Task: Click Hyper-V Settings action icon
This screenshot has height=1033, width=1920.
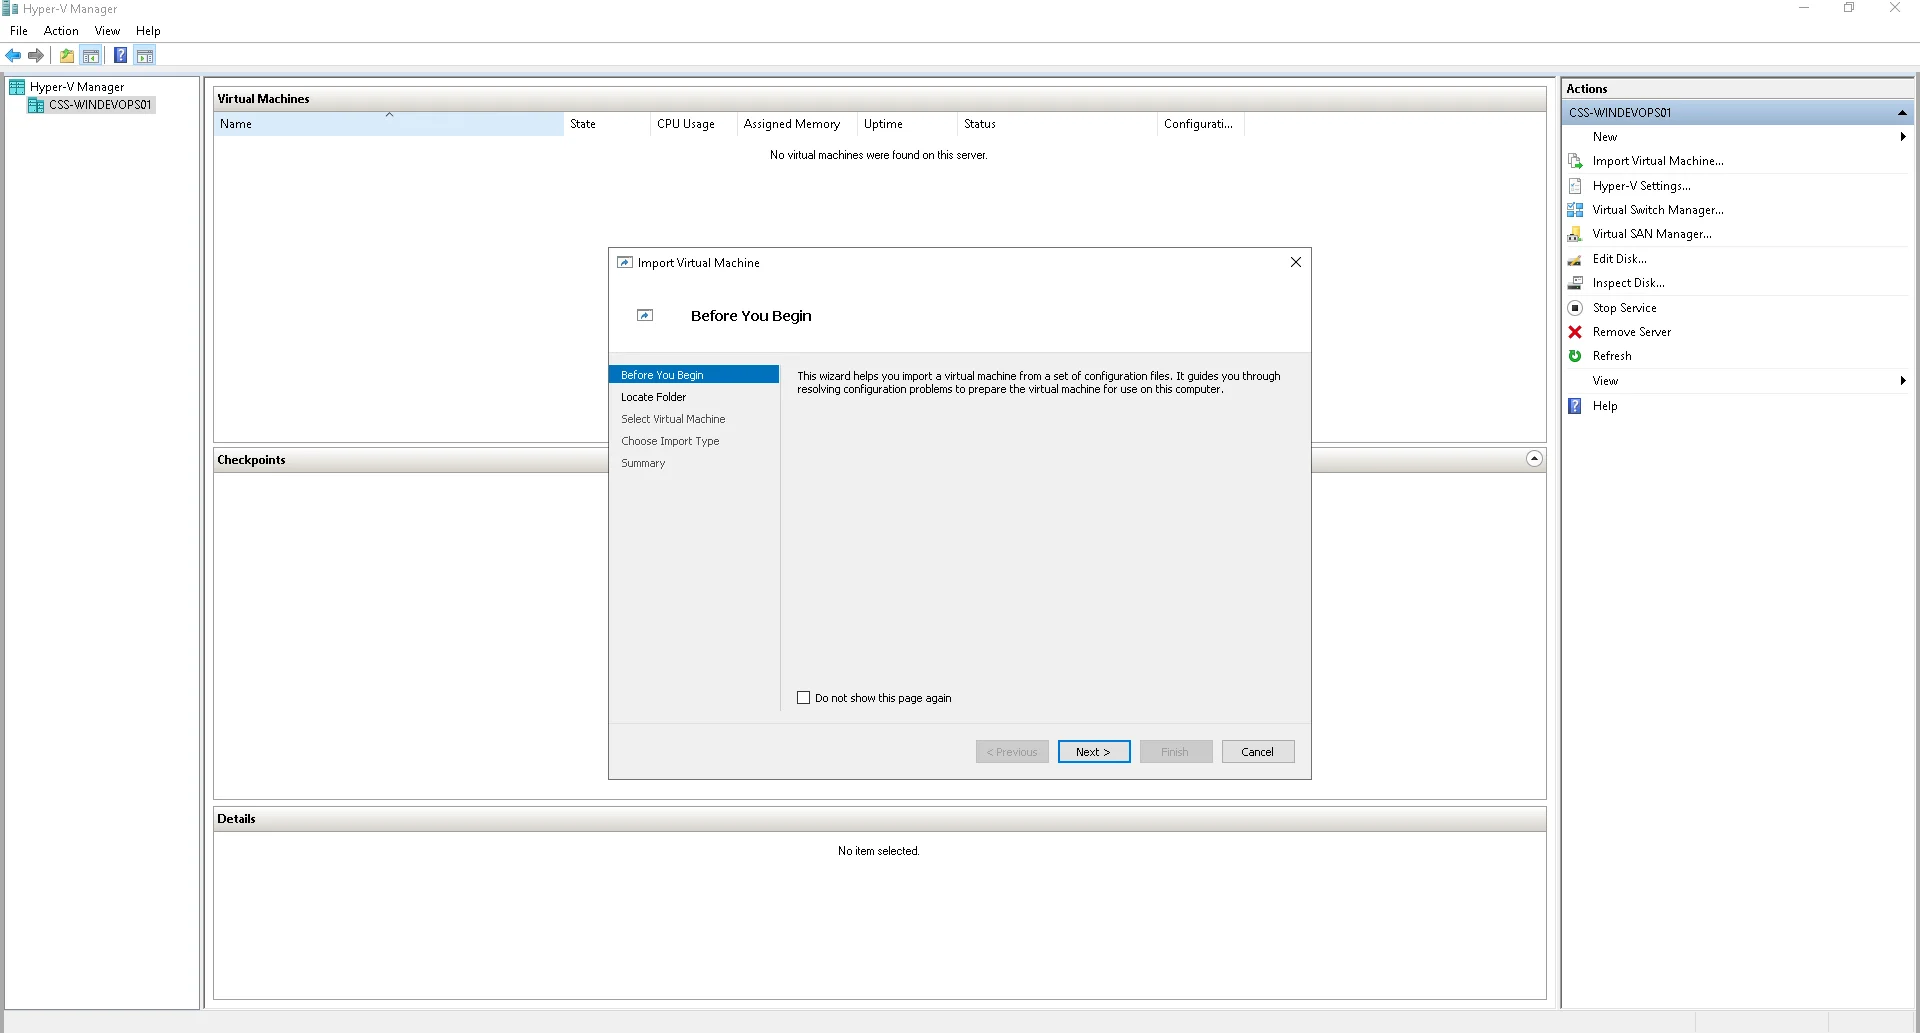Action: click(1575, 186)
